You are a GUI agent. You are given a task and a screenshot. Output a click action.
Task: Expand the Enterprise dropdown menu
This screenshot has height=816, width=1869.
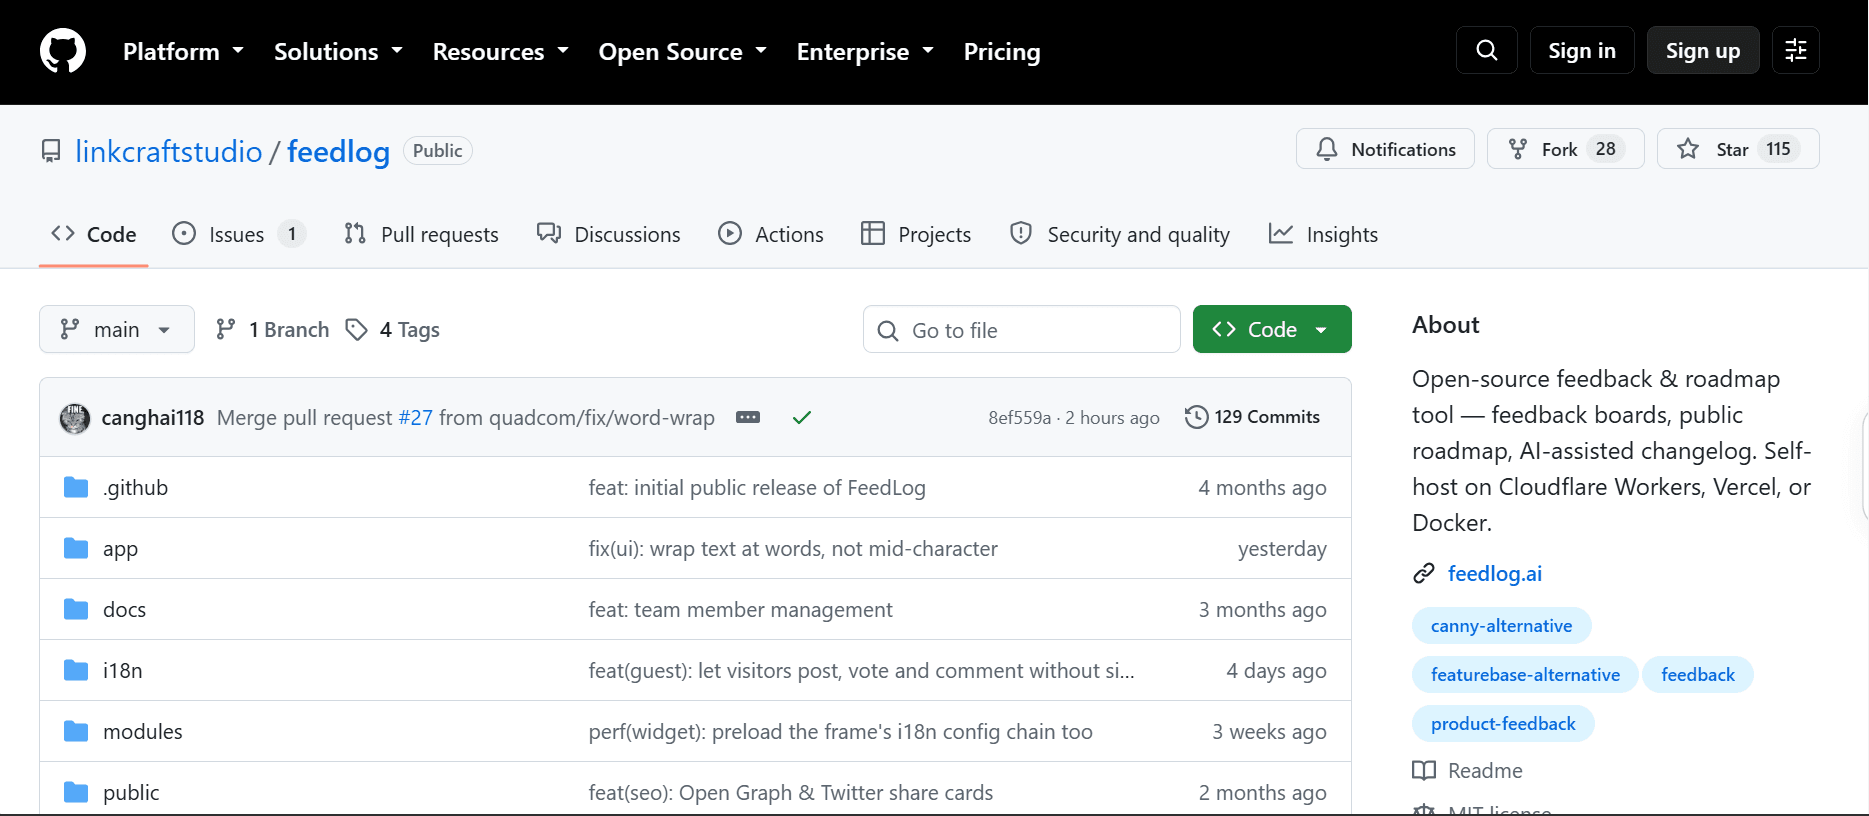coord(865,51)
